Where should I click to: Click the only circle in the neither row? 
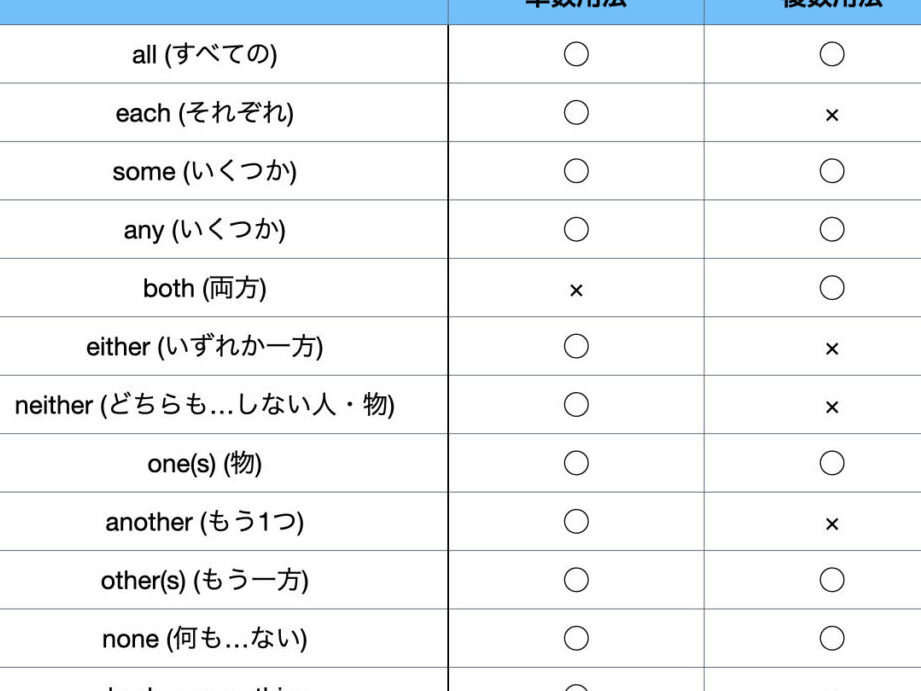(x=576, y=405)
